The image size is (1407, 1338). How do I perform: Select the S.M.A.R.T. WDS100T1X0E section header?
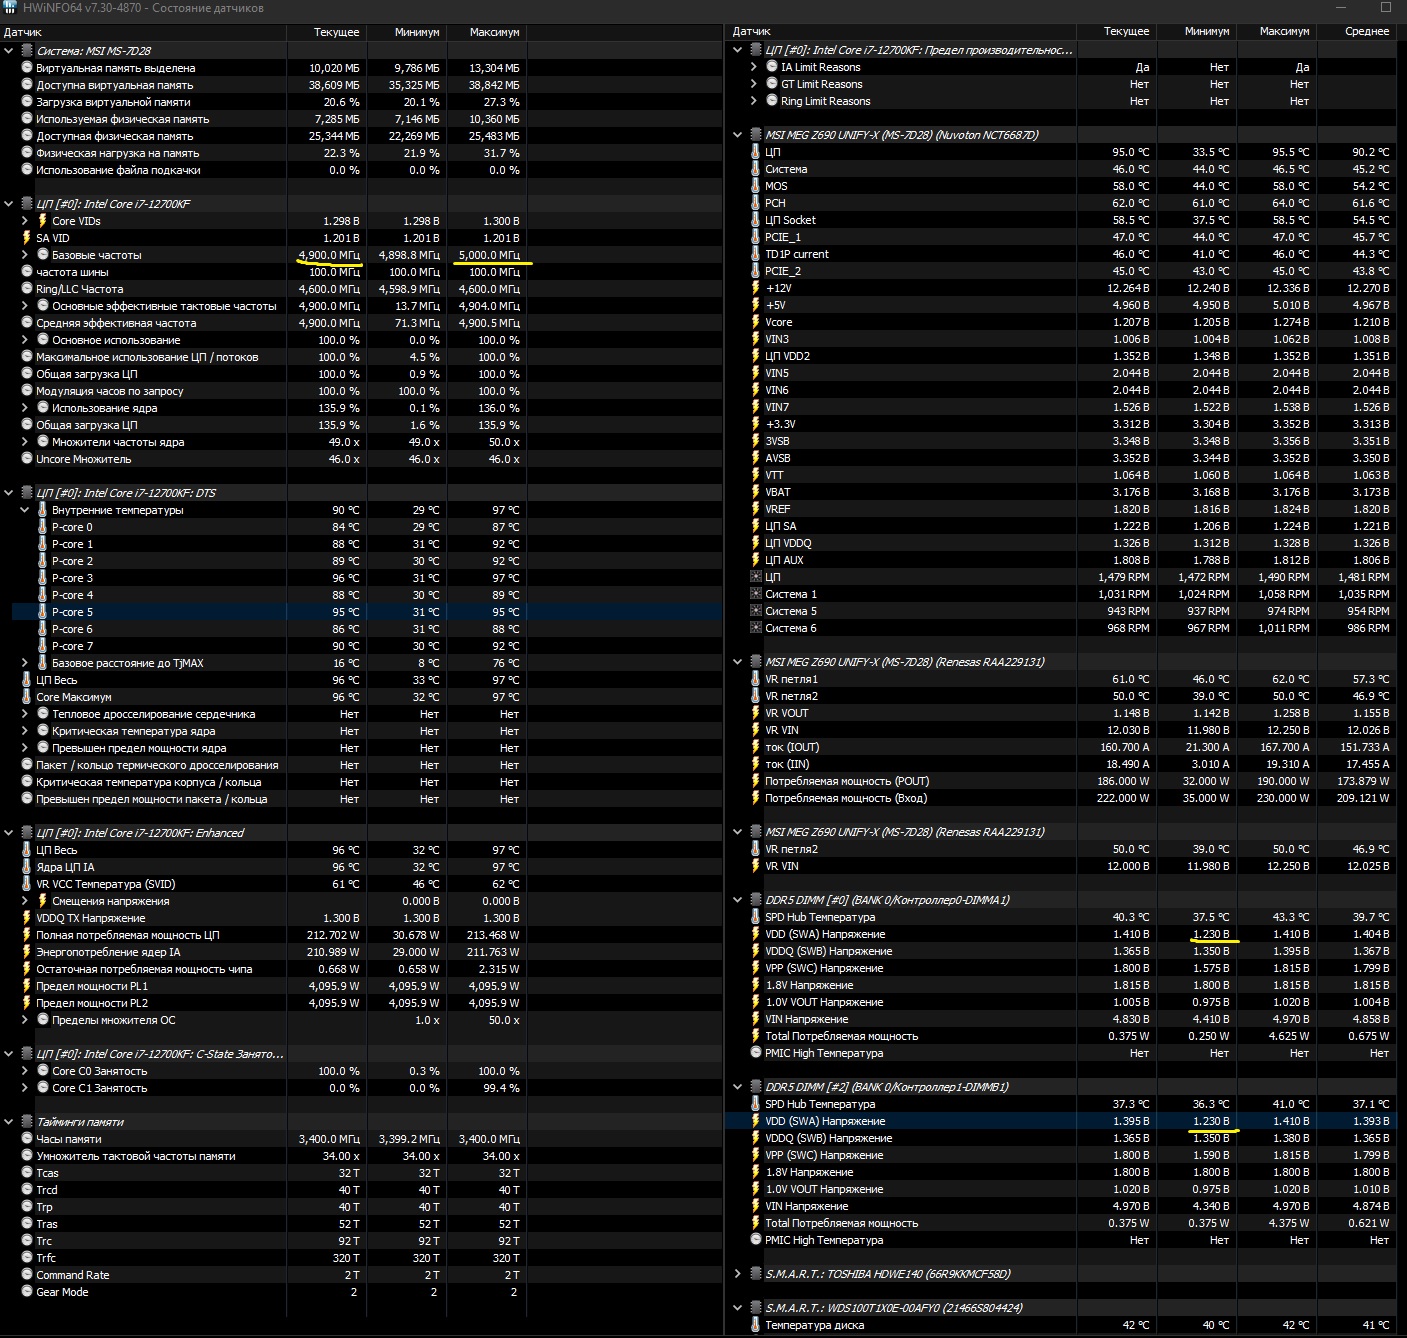coord(895,1308)
